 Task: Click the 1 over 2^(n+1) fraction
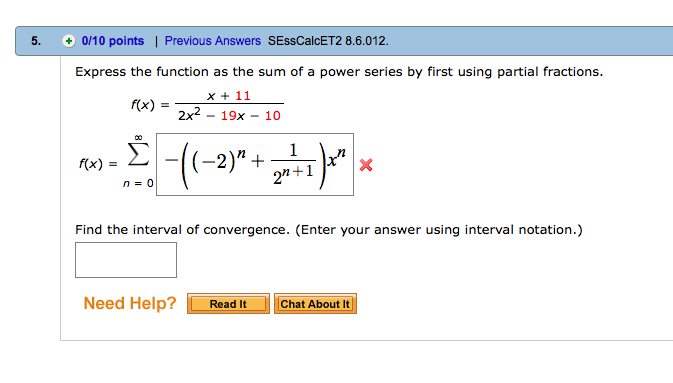[x=294, y=165]
